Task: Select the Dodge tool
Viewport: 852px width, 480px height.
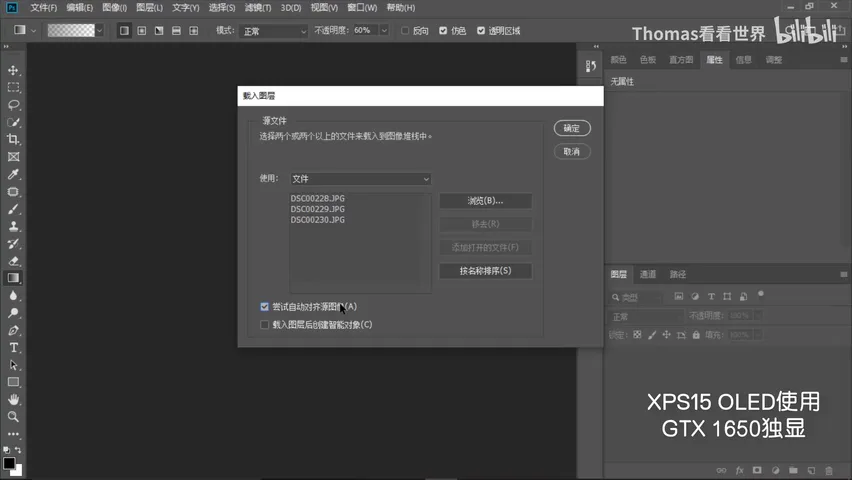Action: [x=14, y=313]
